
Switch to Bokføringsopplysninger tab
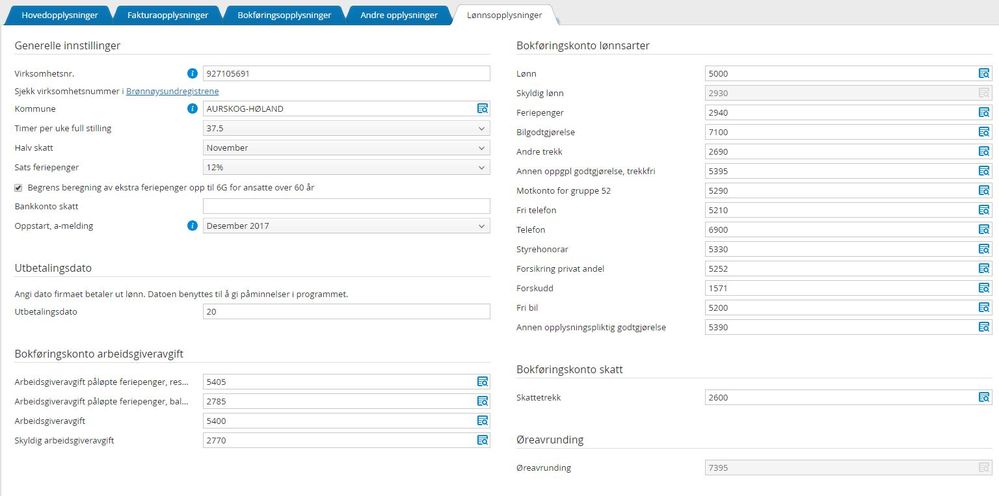click(x=284, y=15)
